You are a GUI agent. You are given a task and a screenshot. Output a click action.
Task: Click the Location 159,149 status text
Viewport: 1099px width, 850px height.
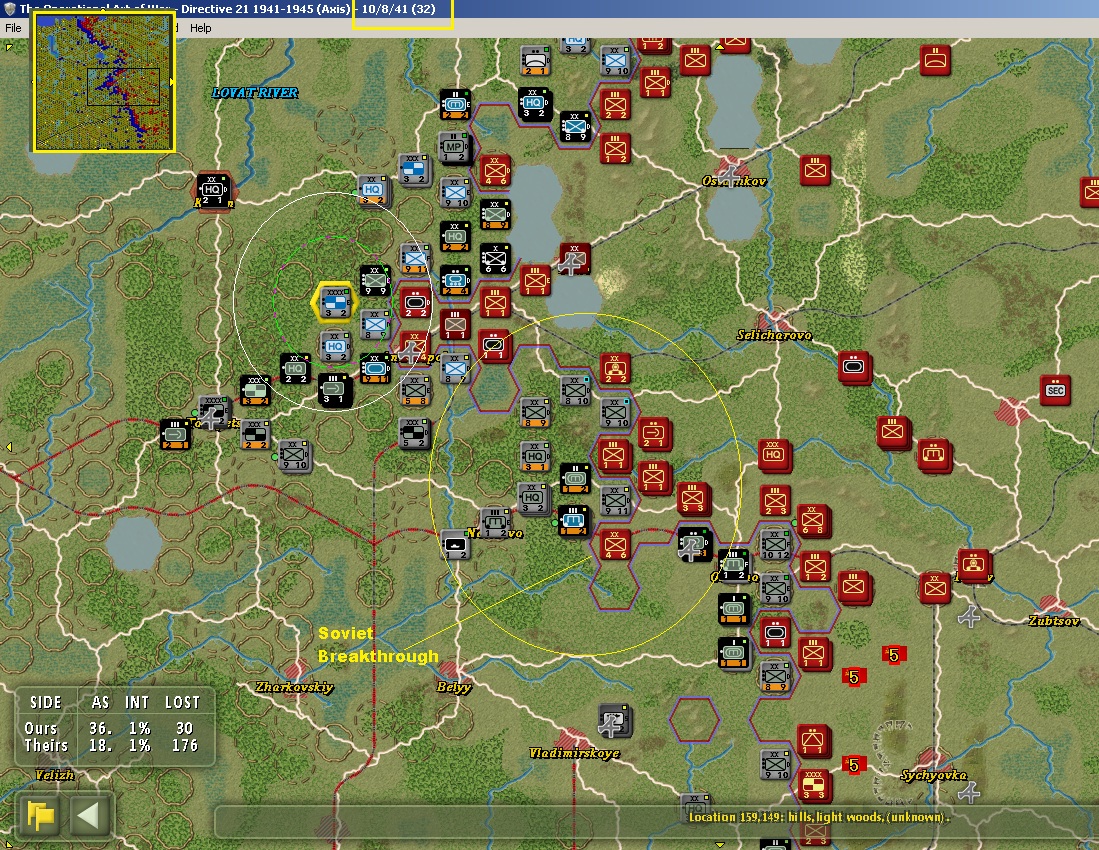(x=819, y=817)
